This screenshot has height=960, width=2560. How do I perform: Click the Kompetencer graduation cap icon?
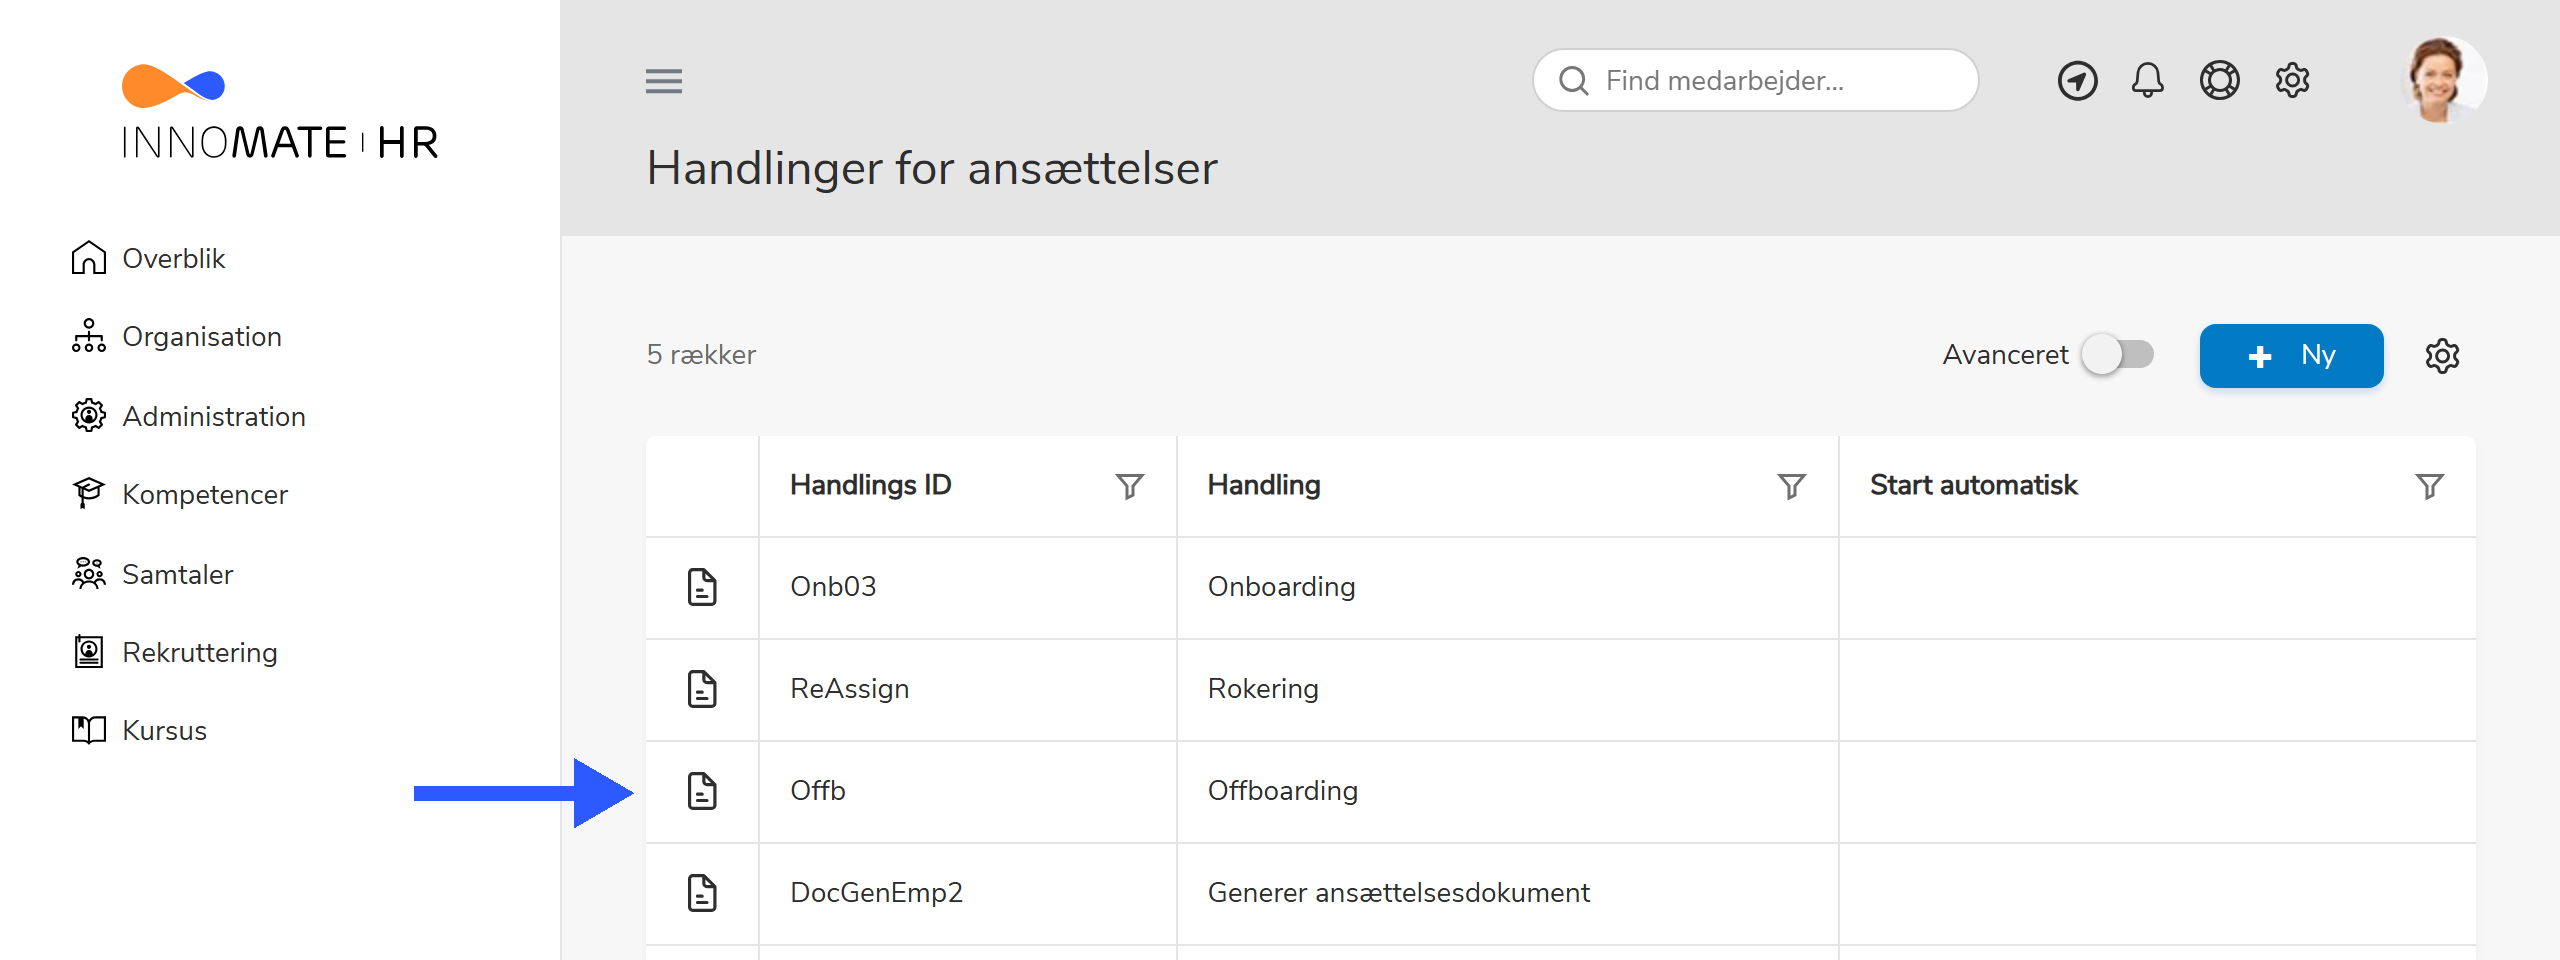point(89,493)
